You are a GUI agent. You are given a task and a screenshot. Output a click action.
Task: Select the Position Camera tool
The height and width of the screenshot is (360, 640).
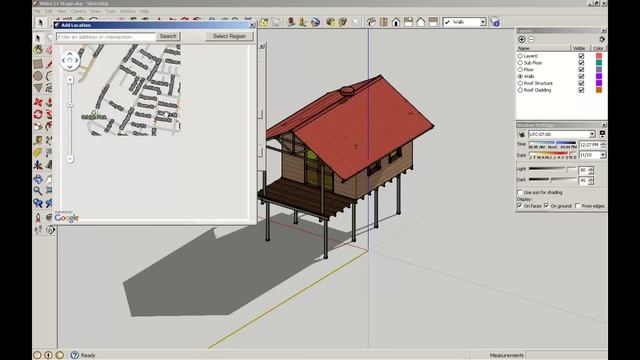tap(38, 218)
